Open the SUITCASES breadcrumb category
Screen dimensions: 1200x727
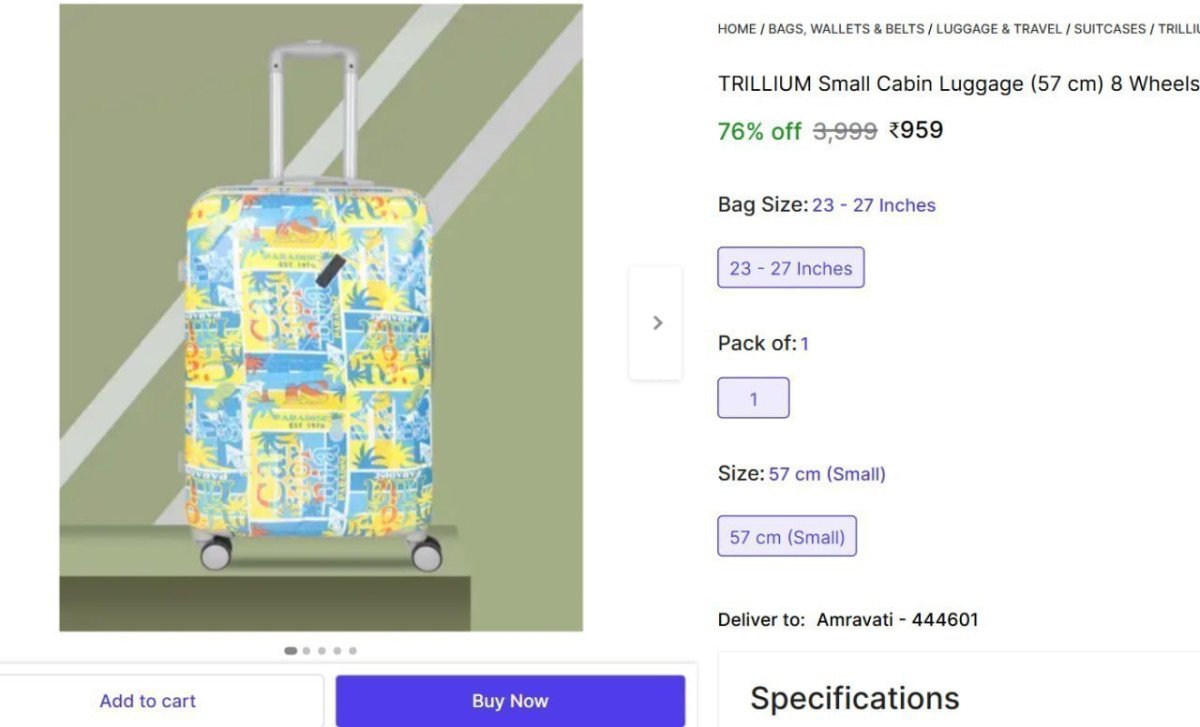pyautogui.click(x=1109, y=29)
